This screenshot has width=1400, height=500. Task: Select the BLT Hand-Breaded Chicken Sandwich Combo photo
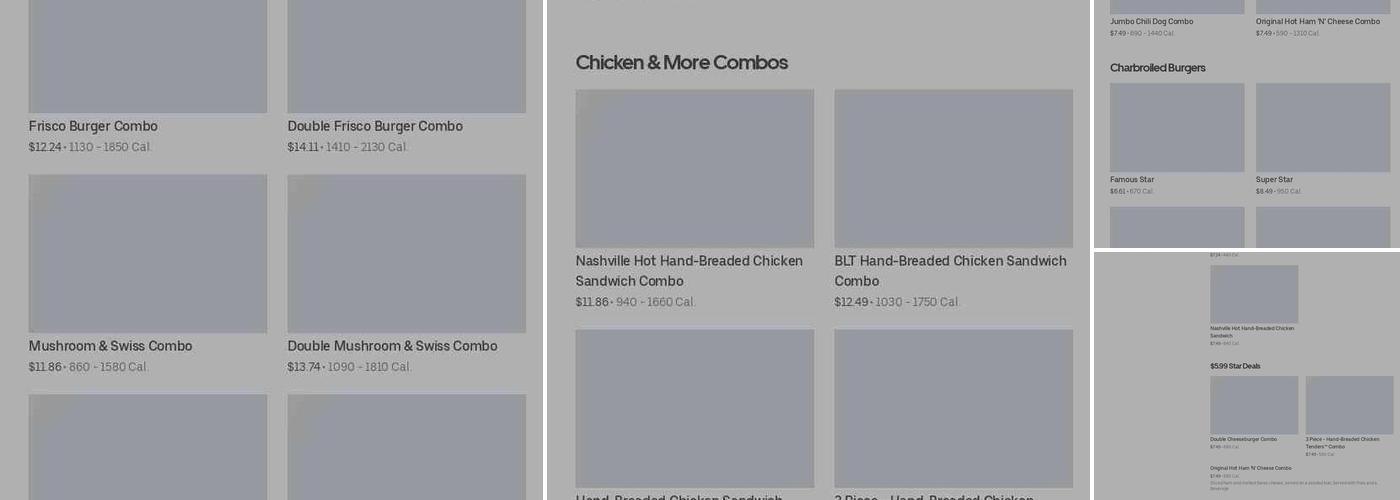[953, 168]
